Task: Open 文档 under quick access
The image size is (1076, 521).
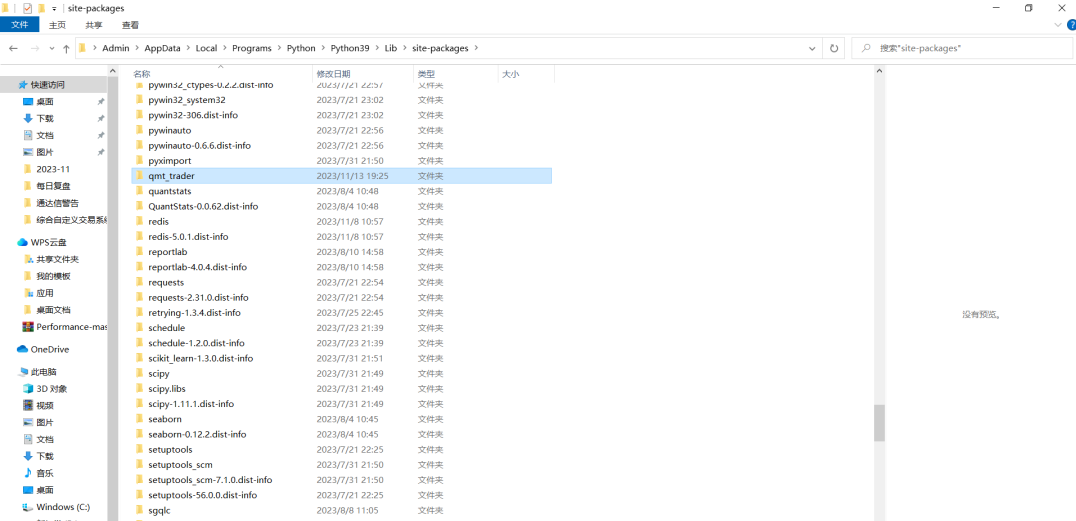Action: (45, 135)
